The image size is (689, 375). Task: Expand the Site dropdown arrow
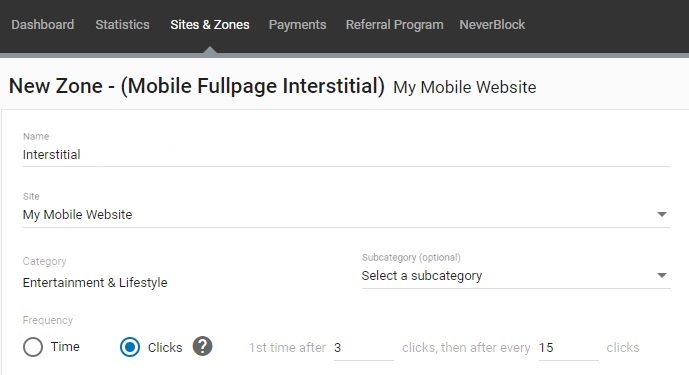(662, 215)
